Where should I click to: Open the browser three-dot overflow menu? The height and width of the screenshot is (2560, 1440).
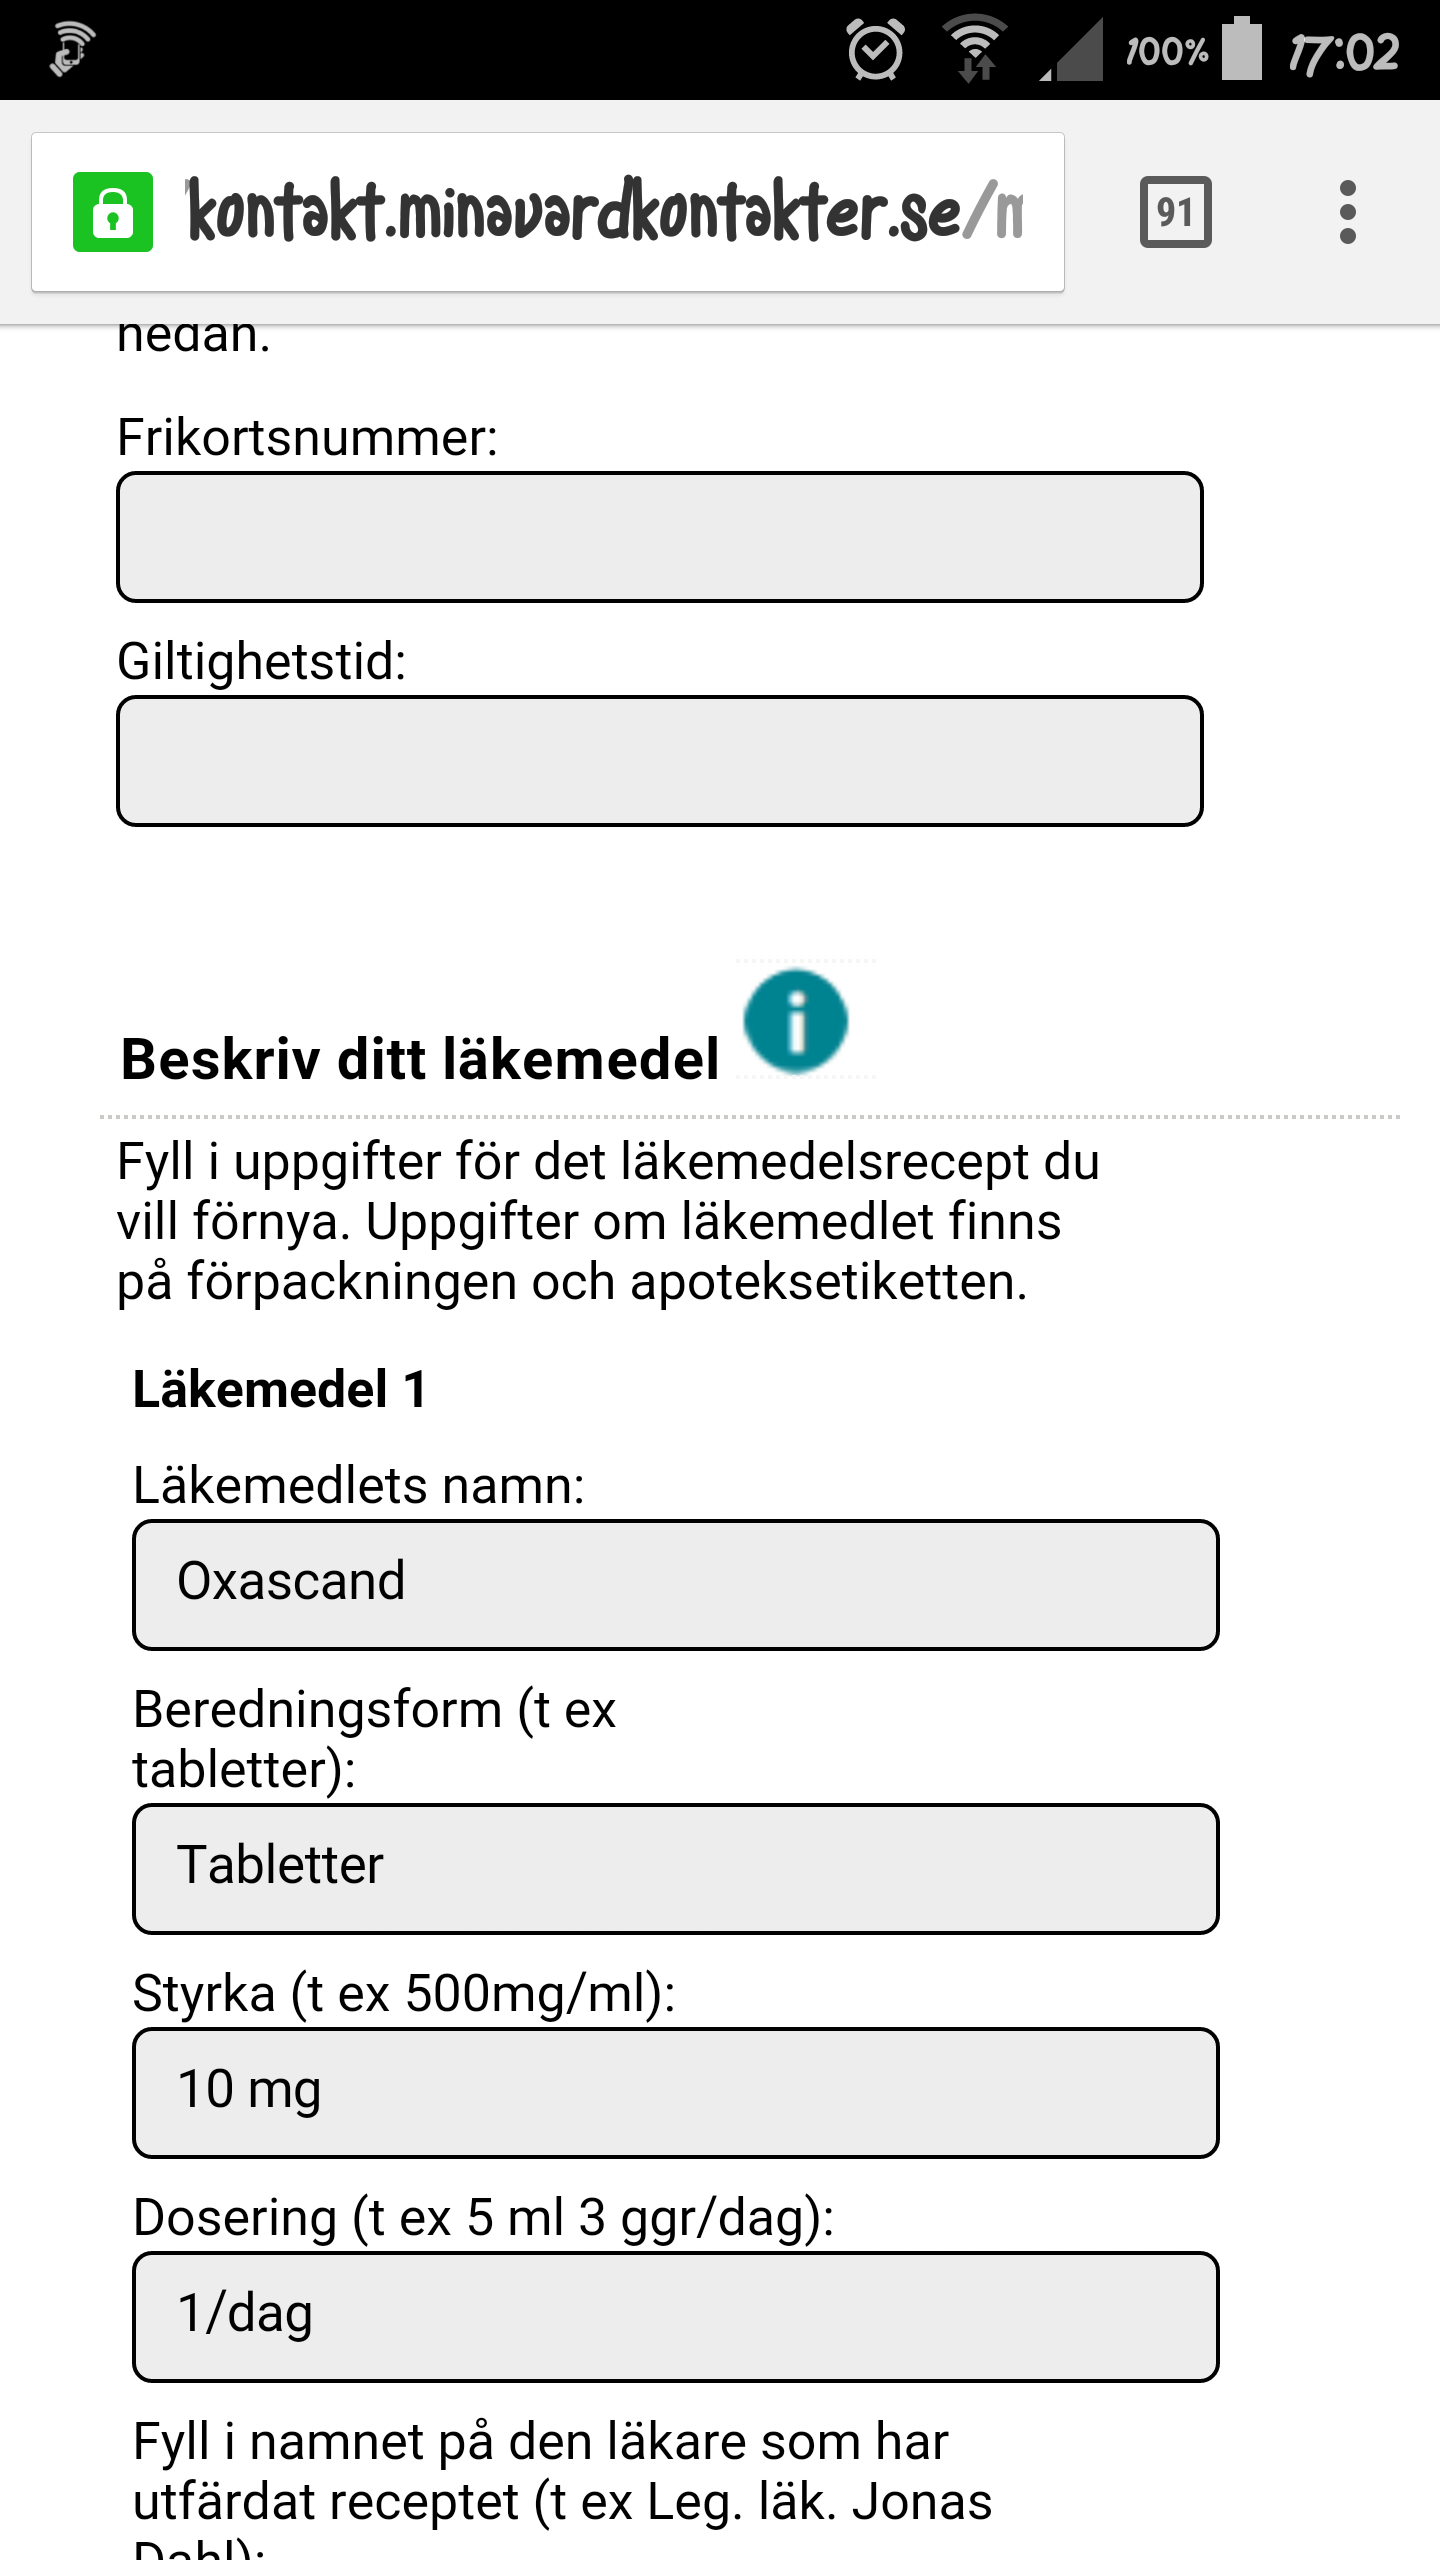point(1347,212)
